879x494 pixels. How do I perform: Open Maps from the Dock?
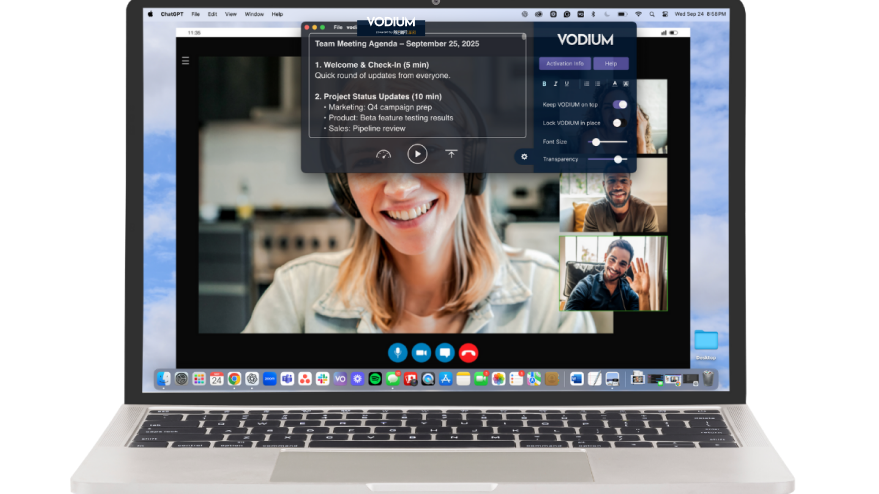(x=534, y=379)
